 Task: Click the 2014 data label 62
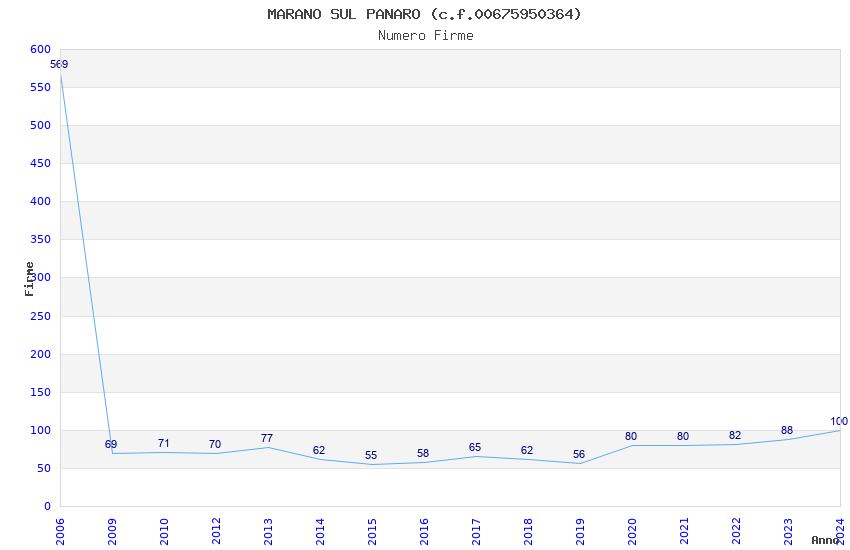click(319, 450)
